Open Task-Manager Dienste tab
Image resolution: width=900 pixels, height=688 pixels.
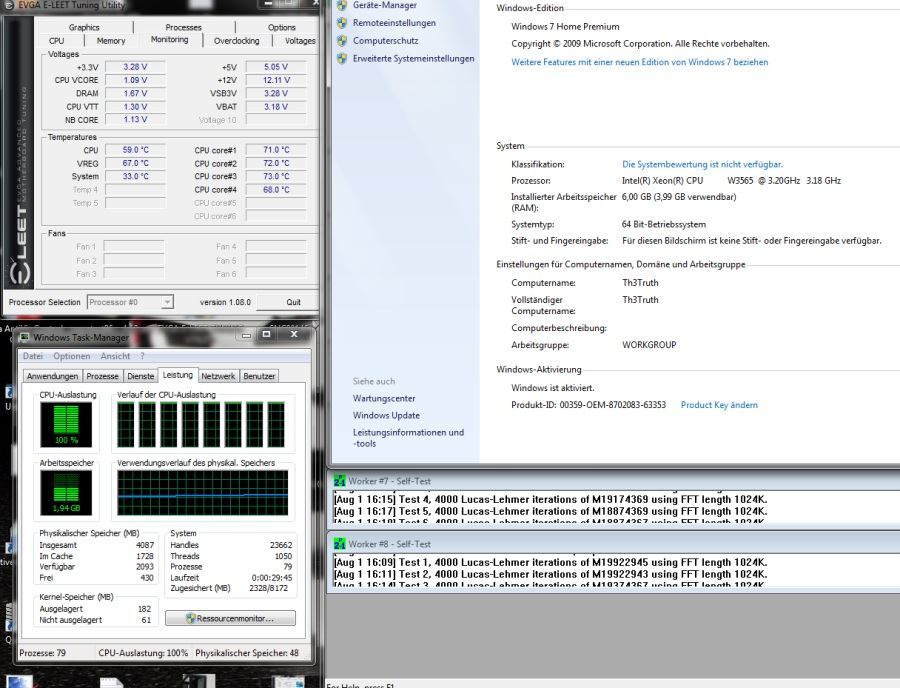(x=141, y=376)
